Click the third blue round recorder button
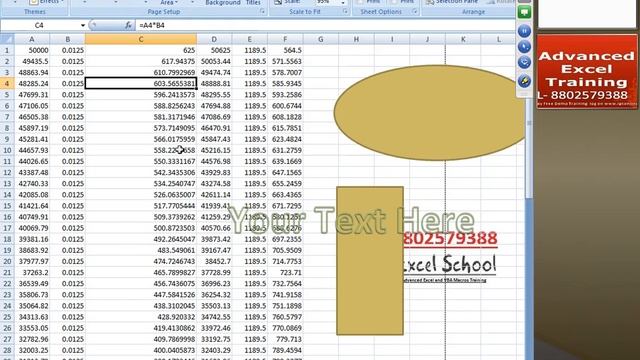This screenshot has width=640, height=360. [524, 62]
